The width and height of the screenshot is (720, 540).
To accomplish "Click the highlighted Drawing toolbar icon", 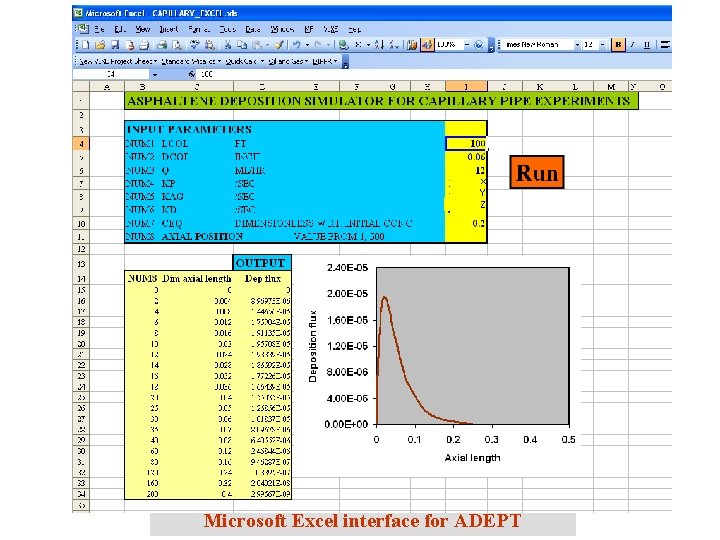I will [x=427, y=45].
